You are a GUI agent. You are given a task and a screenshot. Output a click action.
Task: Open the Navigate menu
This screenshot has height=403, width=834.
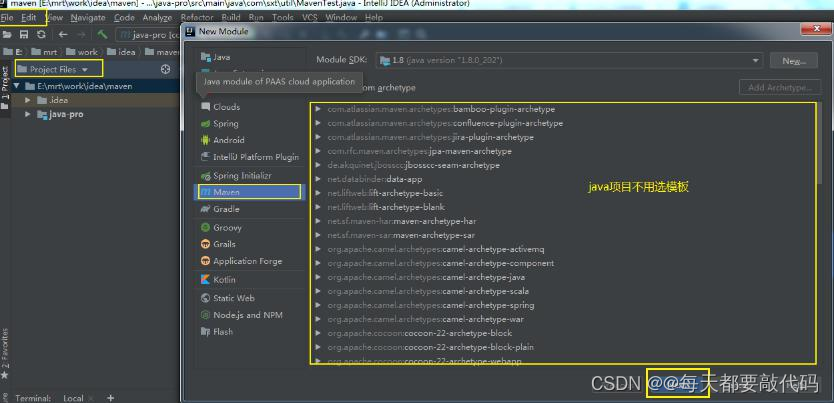click(88, 18)
